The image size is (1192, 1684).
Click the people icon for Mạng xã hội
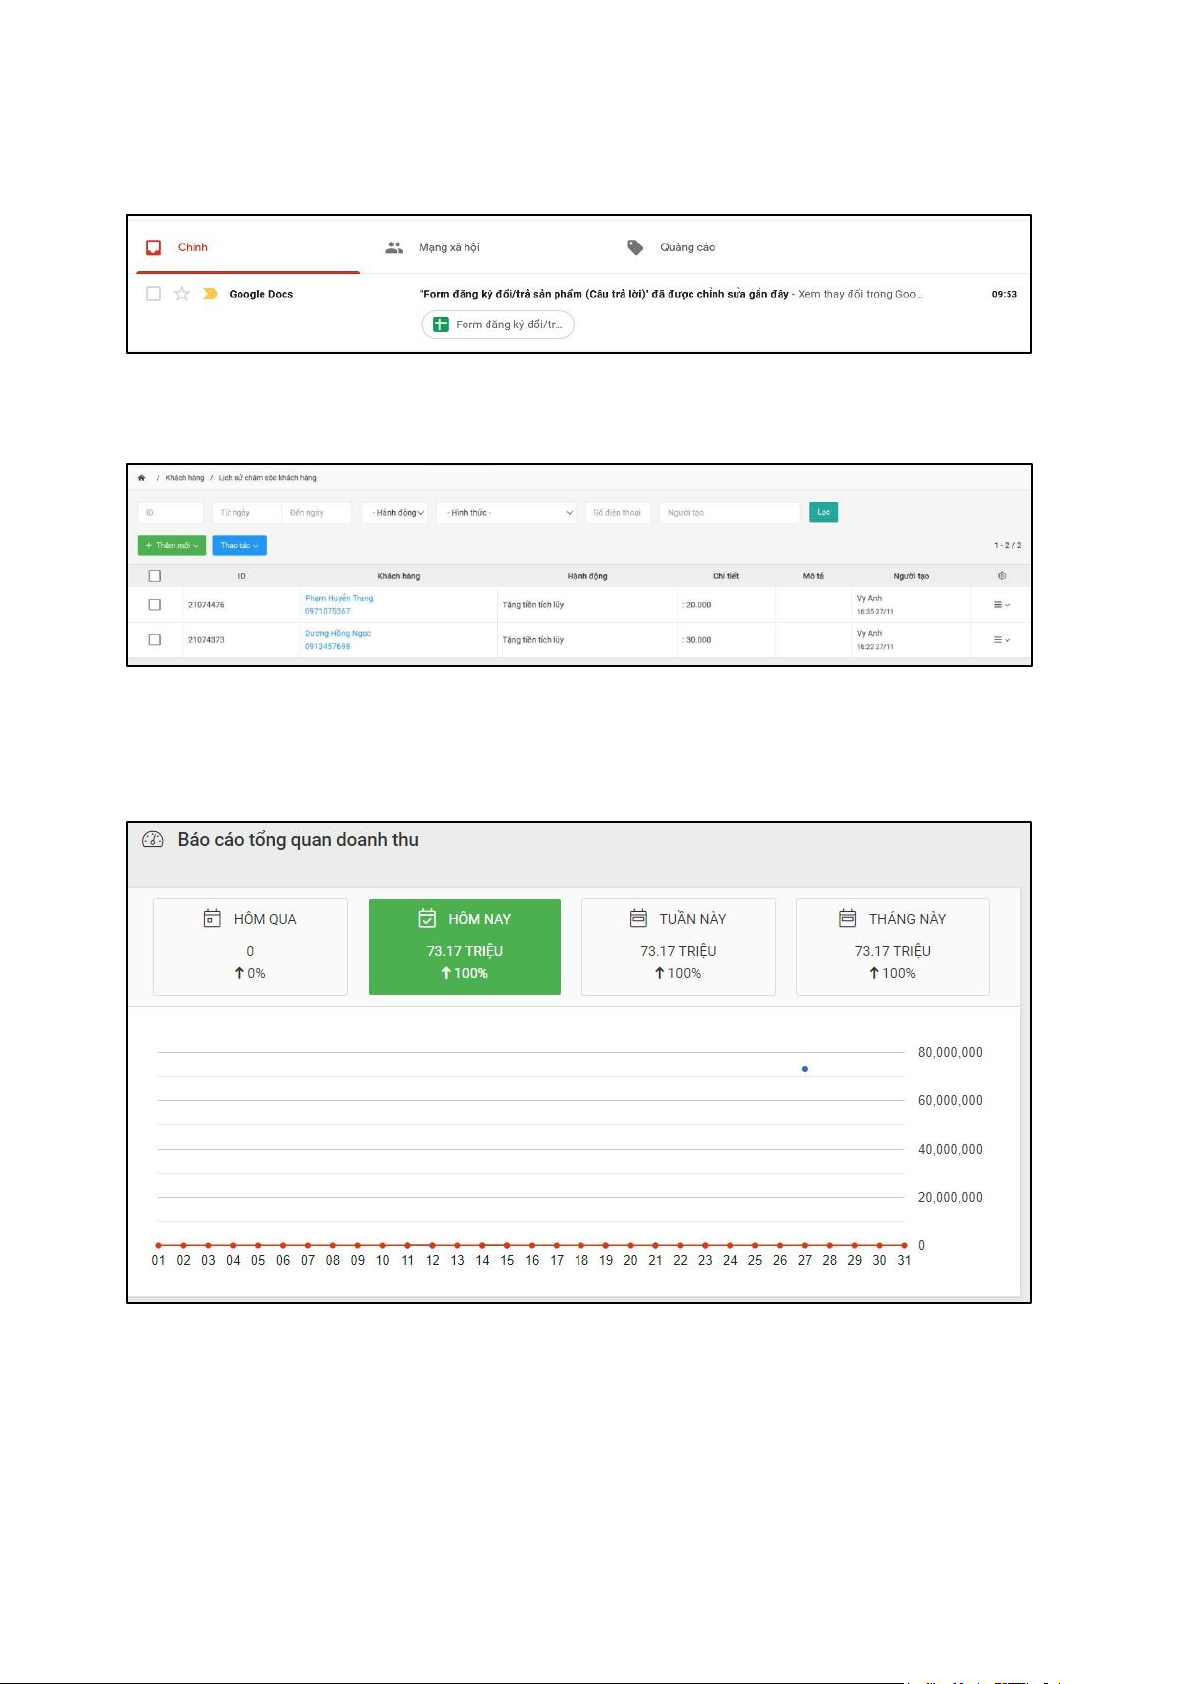pos(394,247)
